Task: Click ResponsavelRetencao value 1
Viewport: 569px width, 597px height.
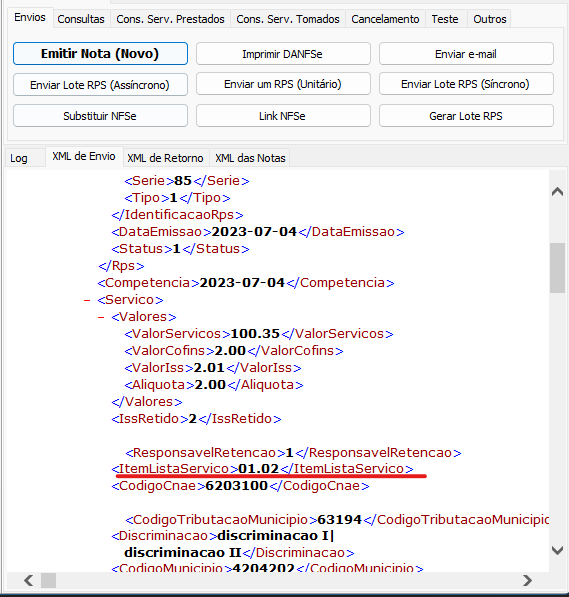Action: 289,453
